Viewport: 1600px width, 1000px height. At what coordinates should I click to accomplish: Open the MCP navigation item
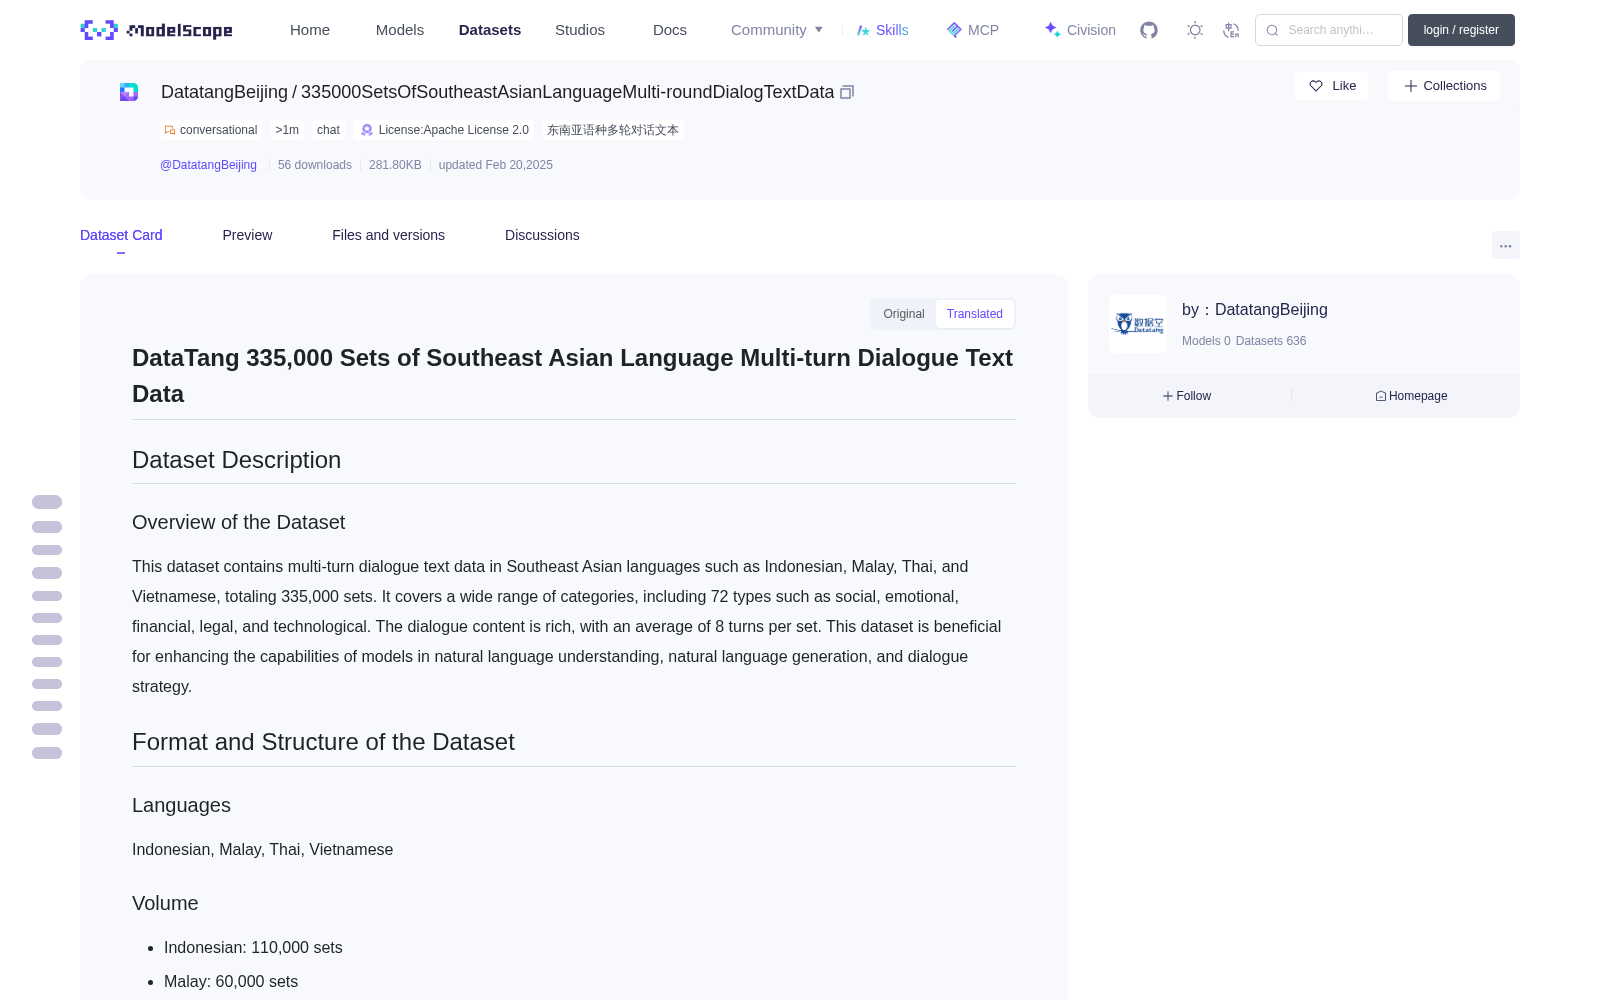pos(973,30)
